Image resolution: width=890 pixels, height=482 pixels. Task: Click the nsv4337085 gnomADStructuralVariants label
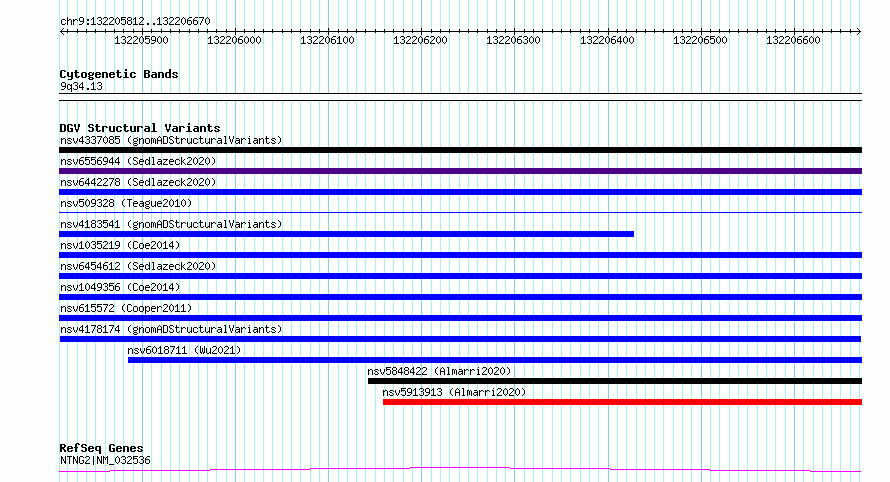click(x=171, y=140)
